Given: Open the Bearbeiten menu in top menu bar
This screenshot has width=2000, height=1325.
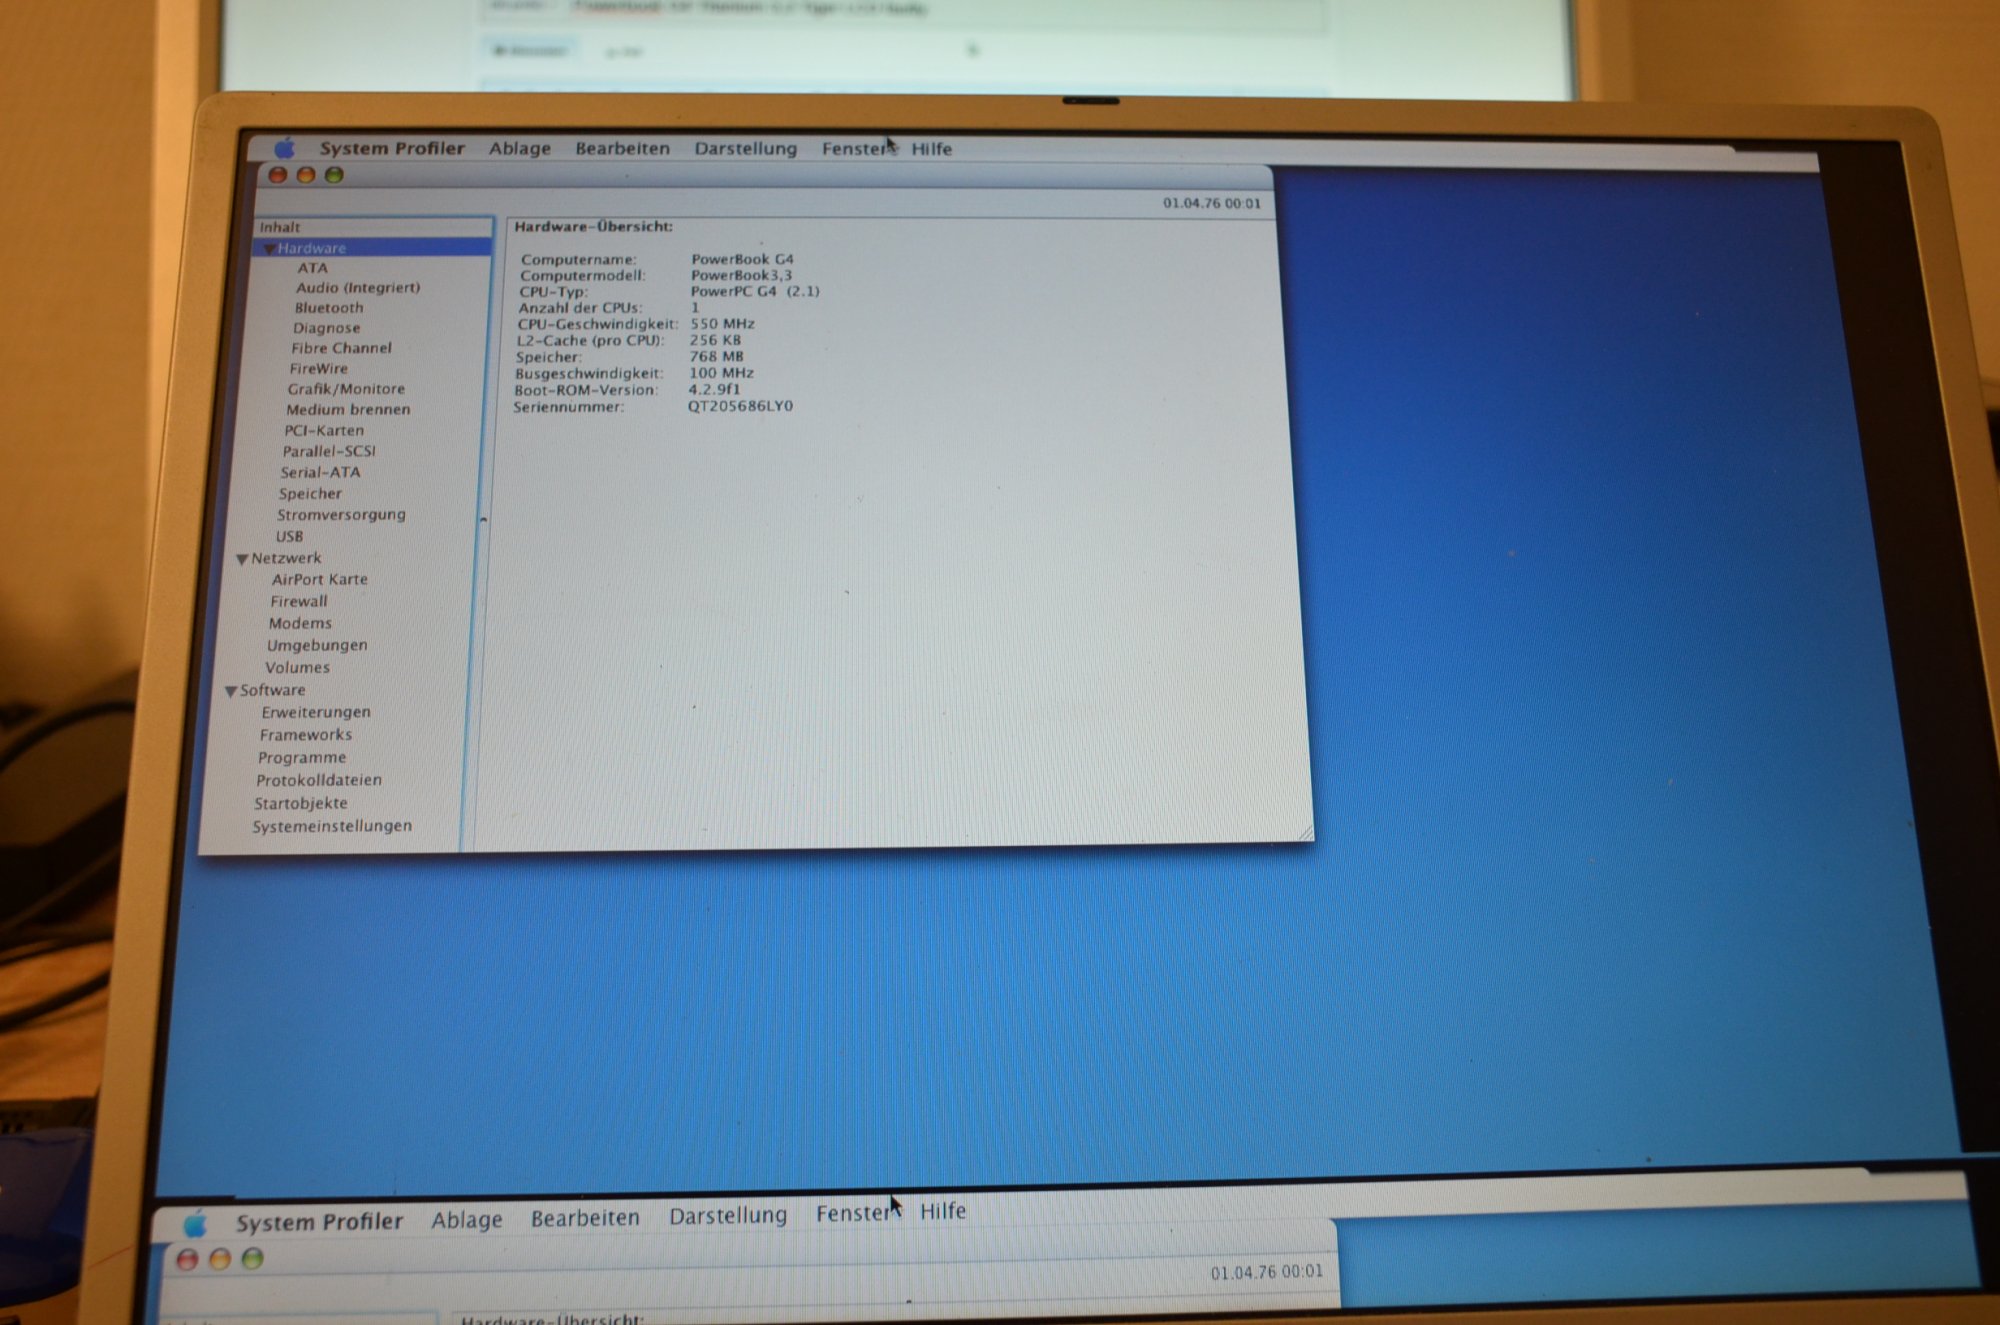Looking at the screenshot, I should 622,148.
